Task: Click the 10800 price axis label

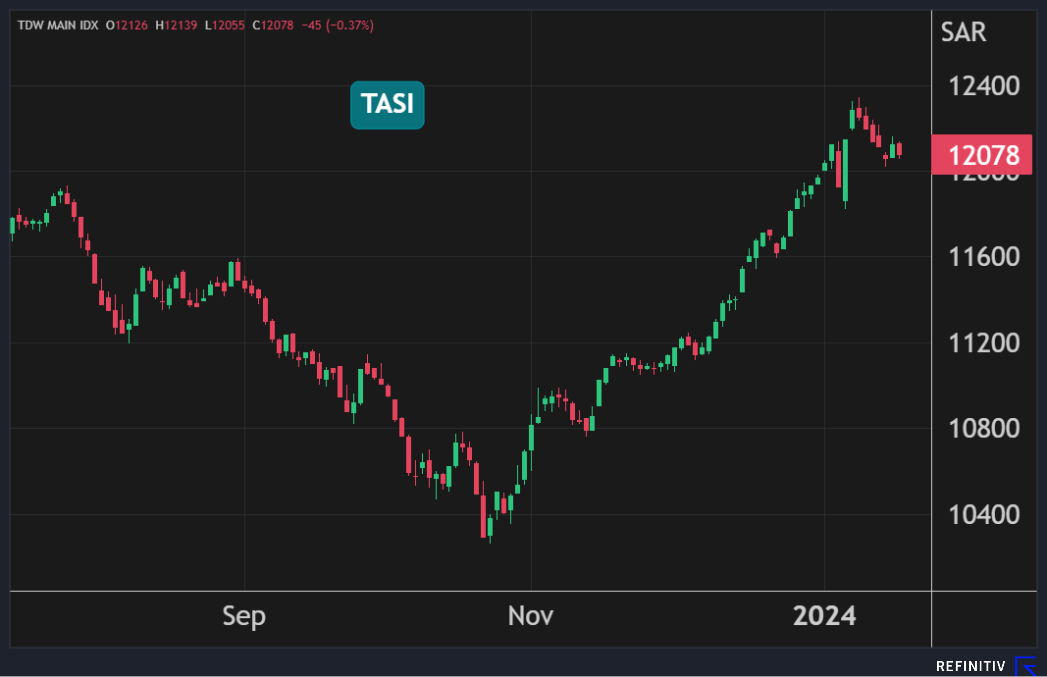Action: coord(984,429)
